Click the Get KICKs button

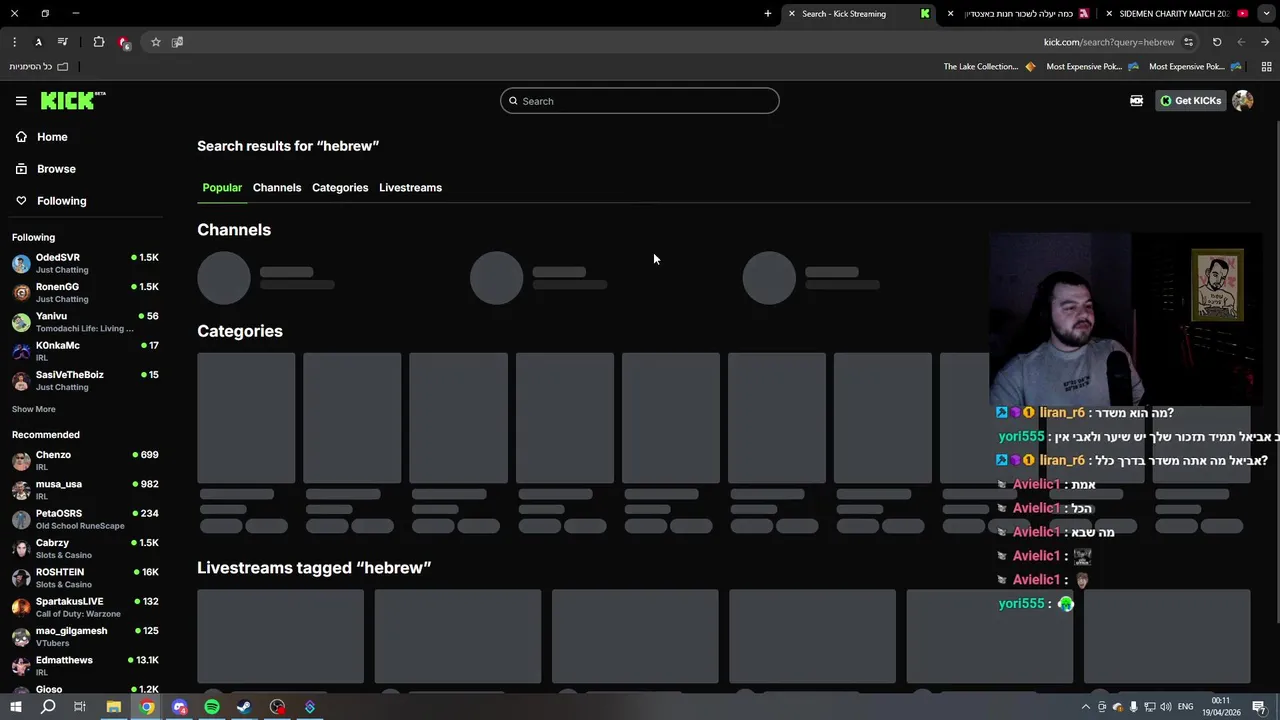(1191, 101)
